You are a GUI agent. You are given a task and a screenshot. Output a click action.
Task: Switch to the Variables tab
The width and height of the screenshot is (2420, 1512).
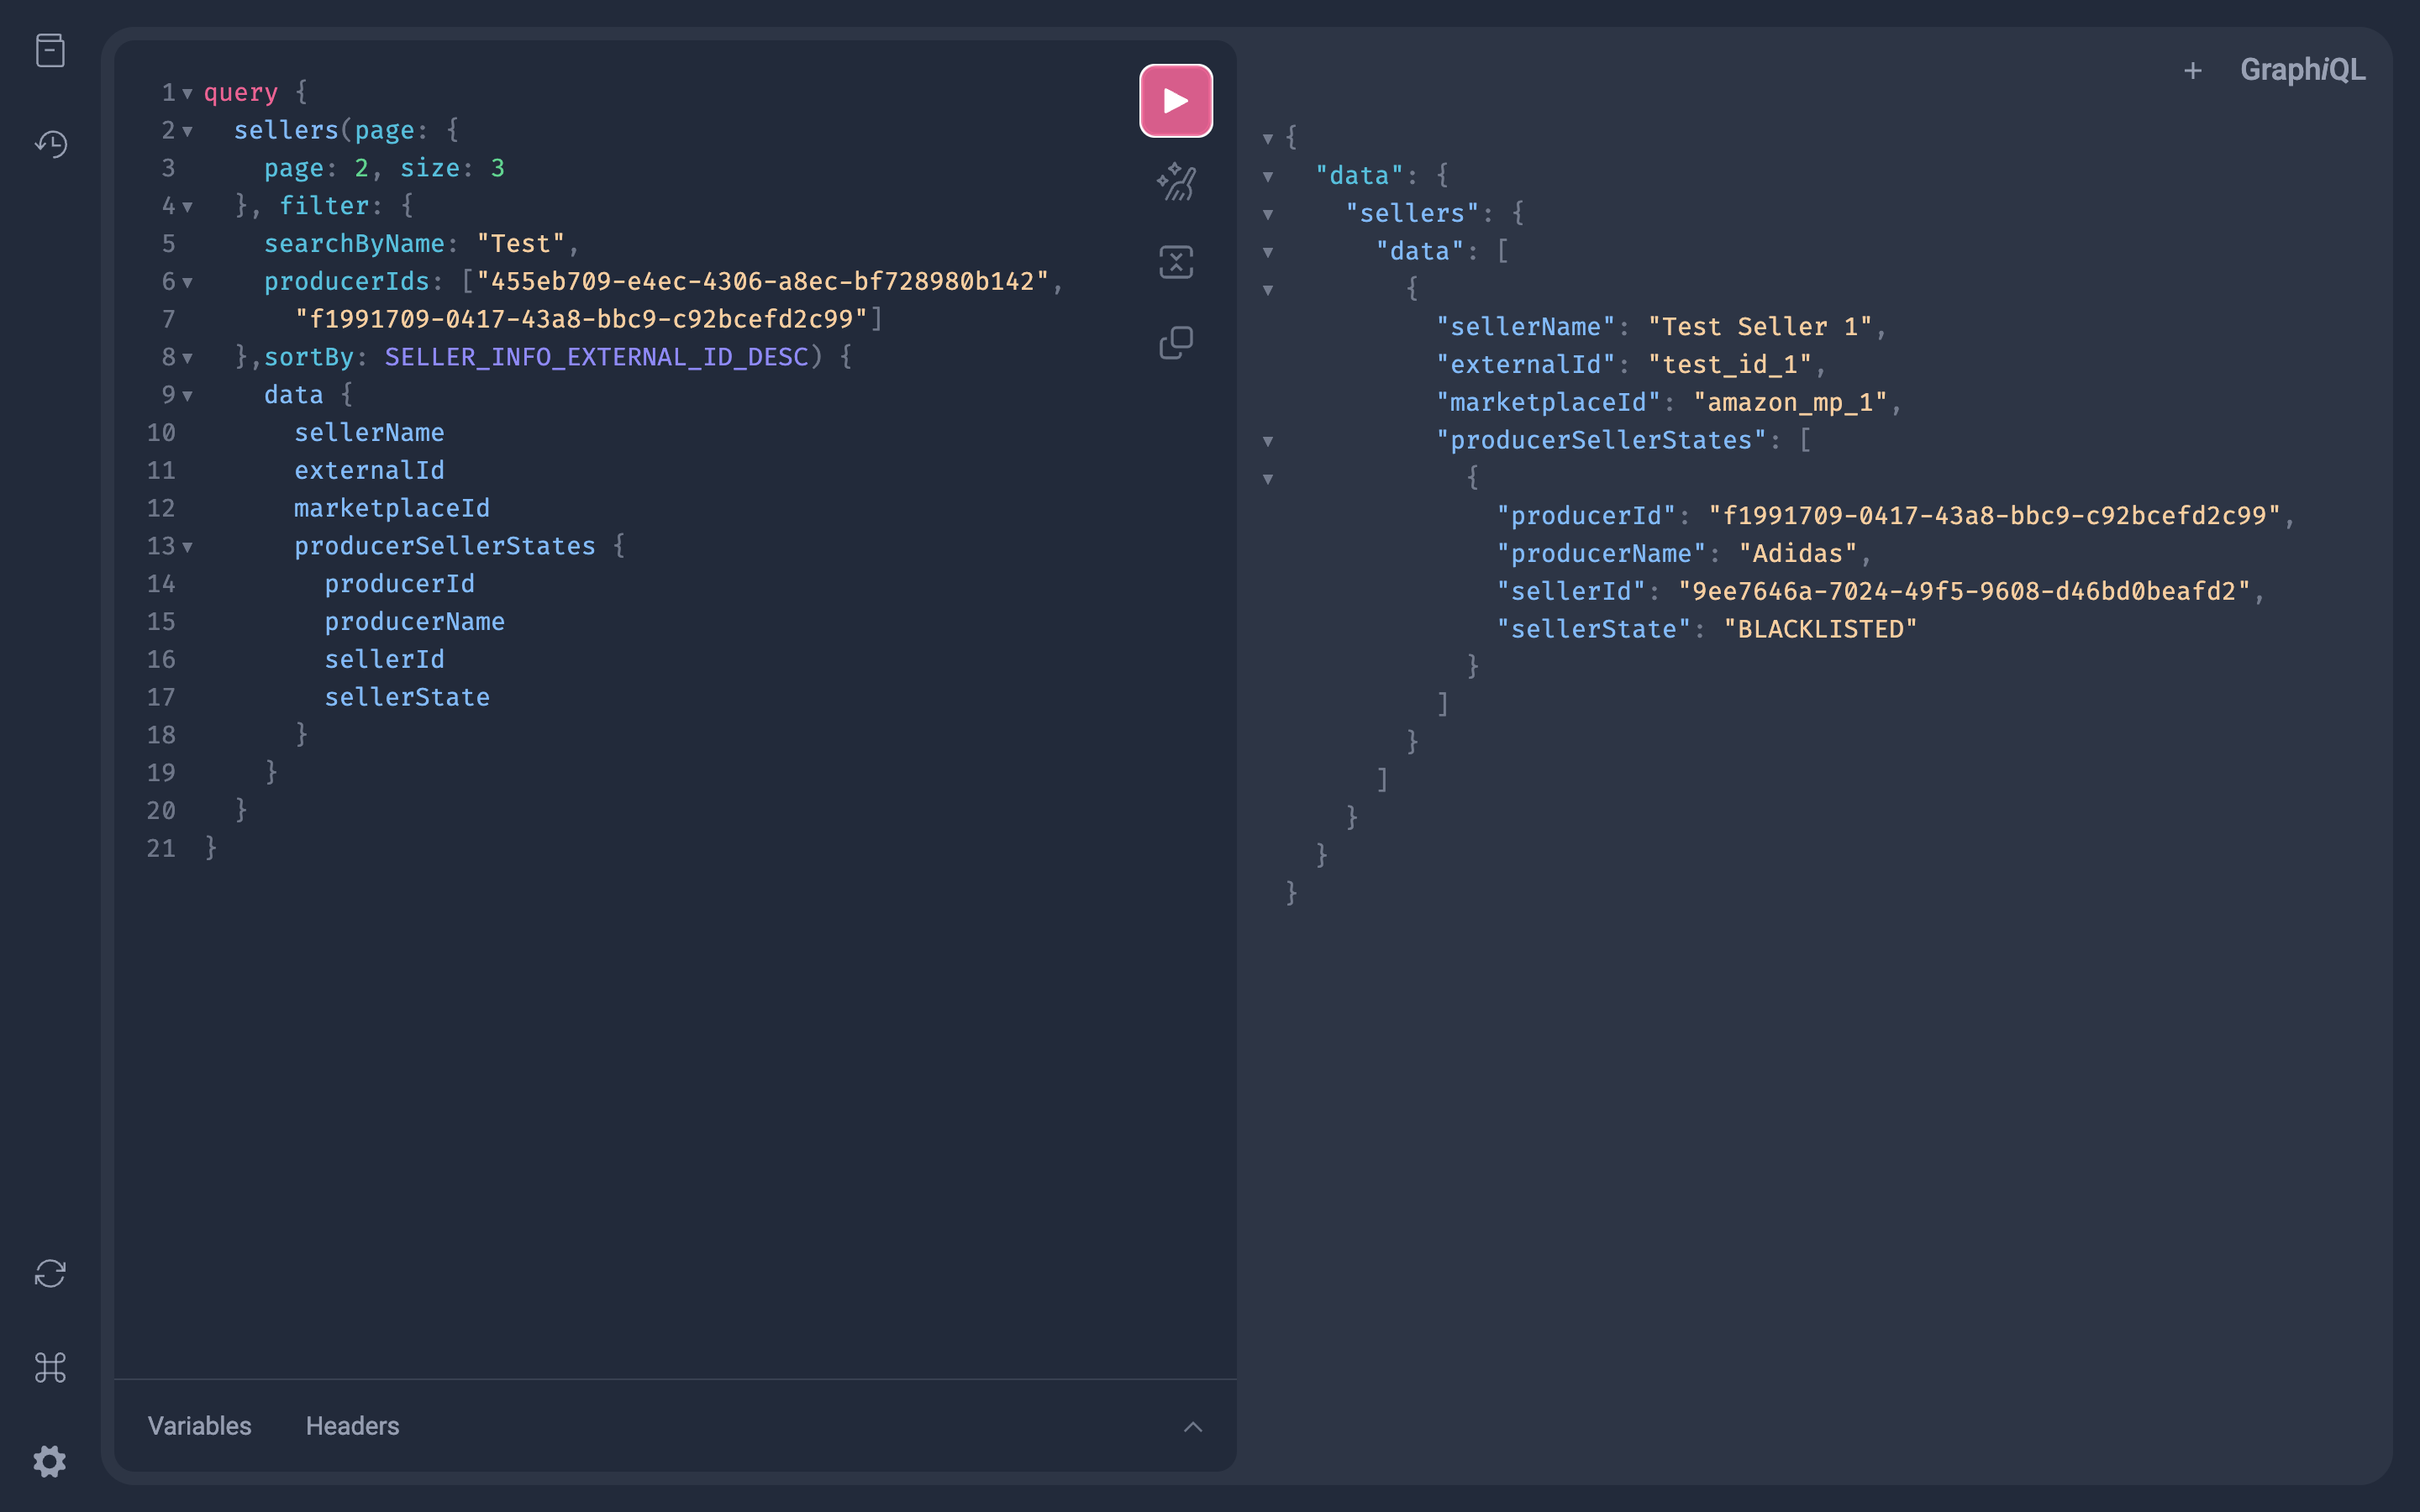click(x=199, y=1426)
